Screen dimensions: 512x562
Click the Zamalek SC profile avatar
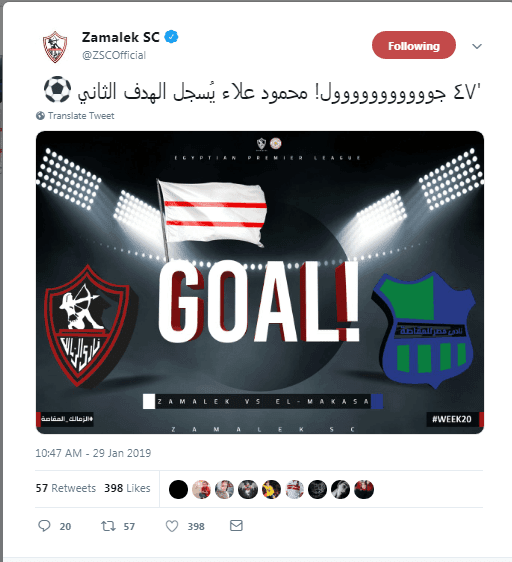55,47
